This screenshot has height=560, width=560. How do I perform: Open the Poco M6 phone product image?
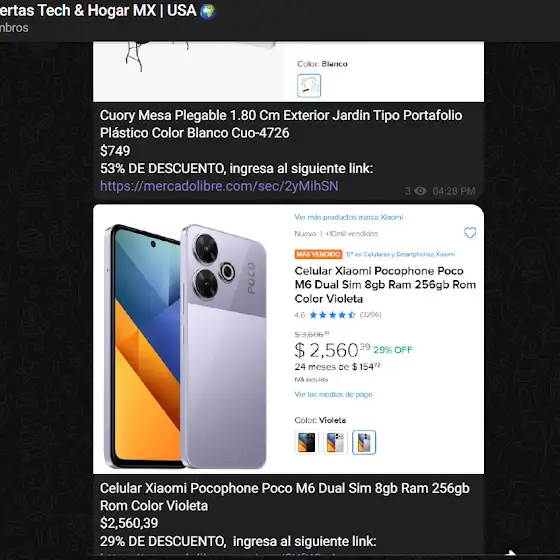point(186,346)
